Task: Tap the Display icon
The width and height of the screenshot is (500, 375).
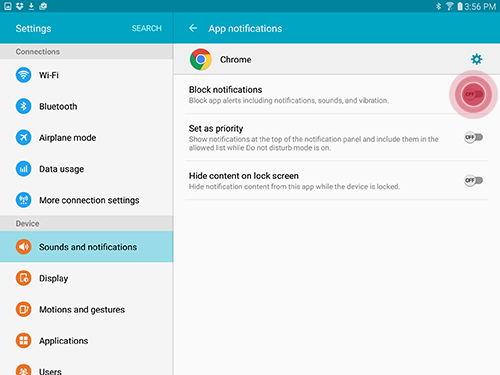Action: click(23, 278)
